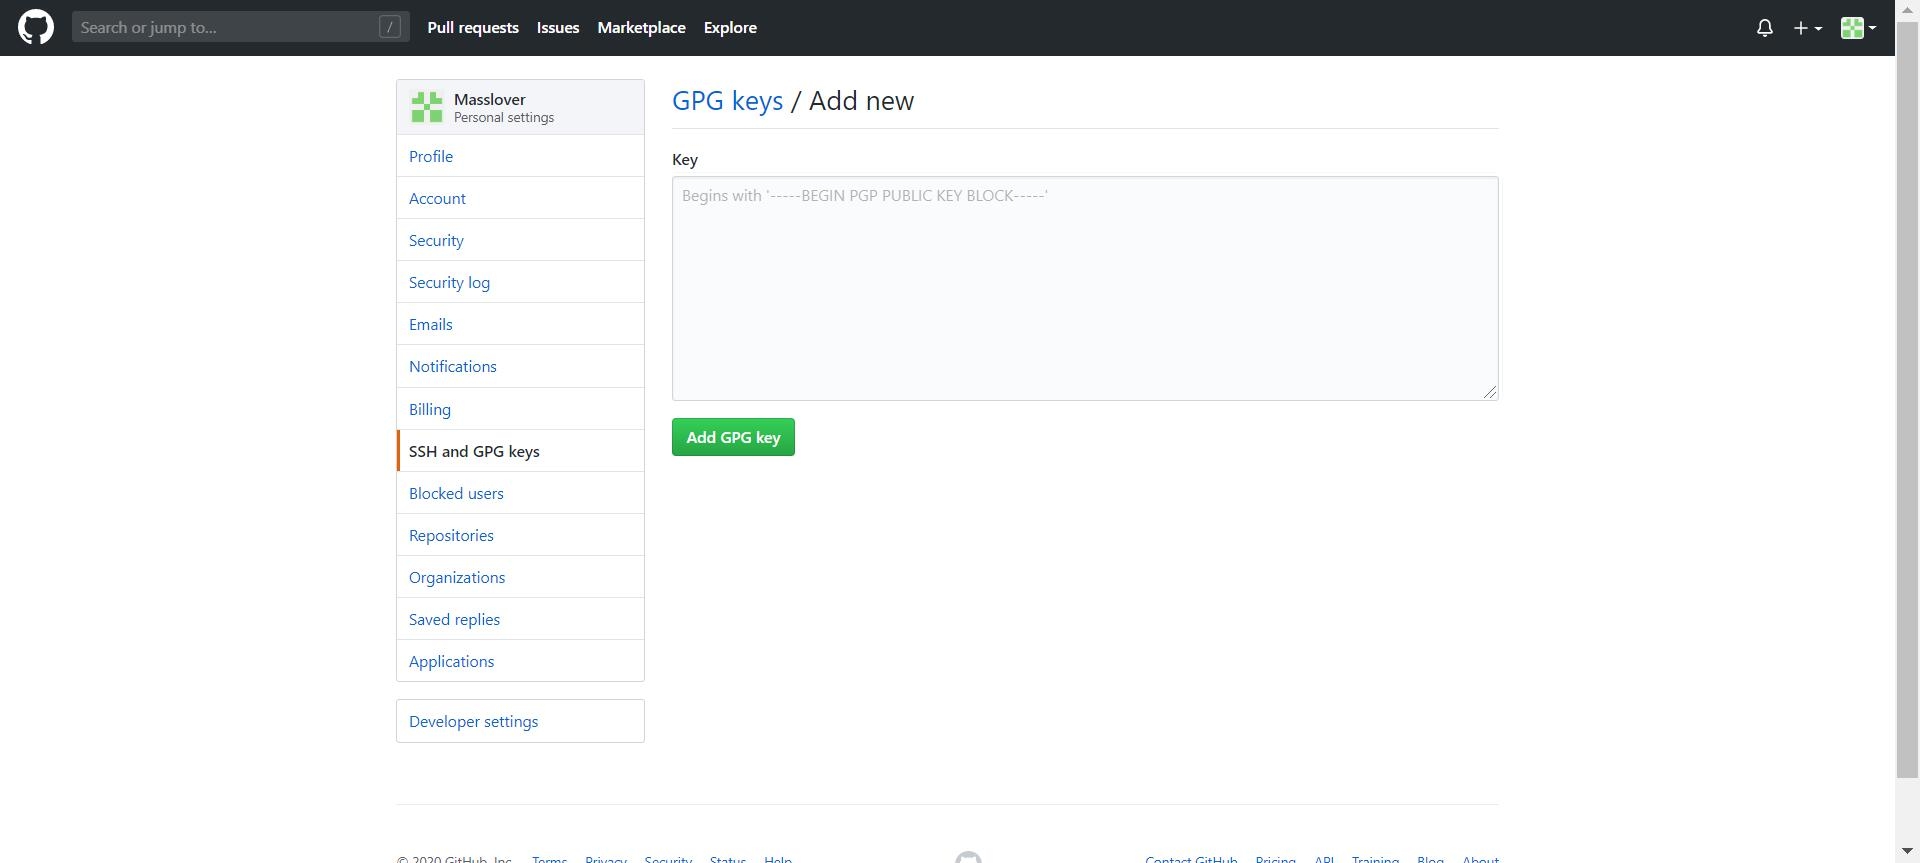The width and height of the screenshot is (1920, 863).
Task: Click the page vertical scrollbar thumb
Action: click(x=1907, y=400)
